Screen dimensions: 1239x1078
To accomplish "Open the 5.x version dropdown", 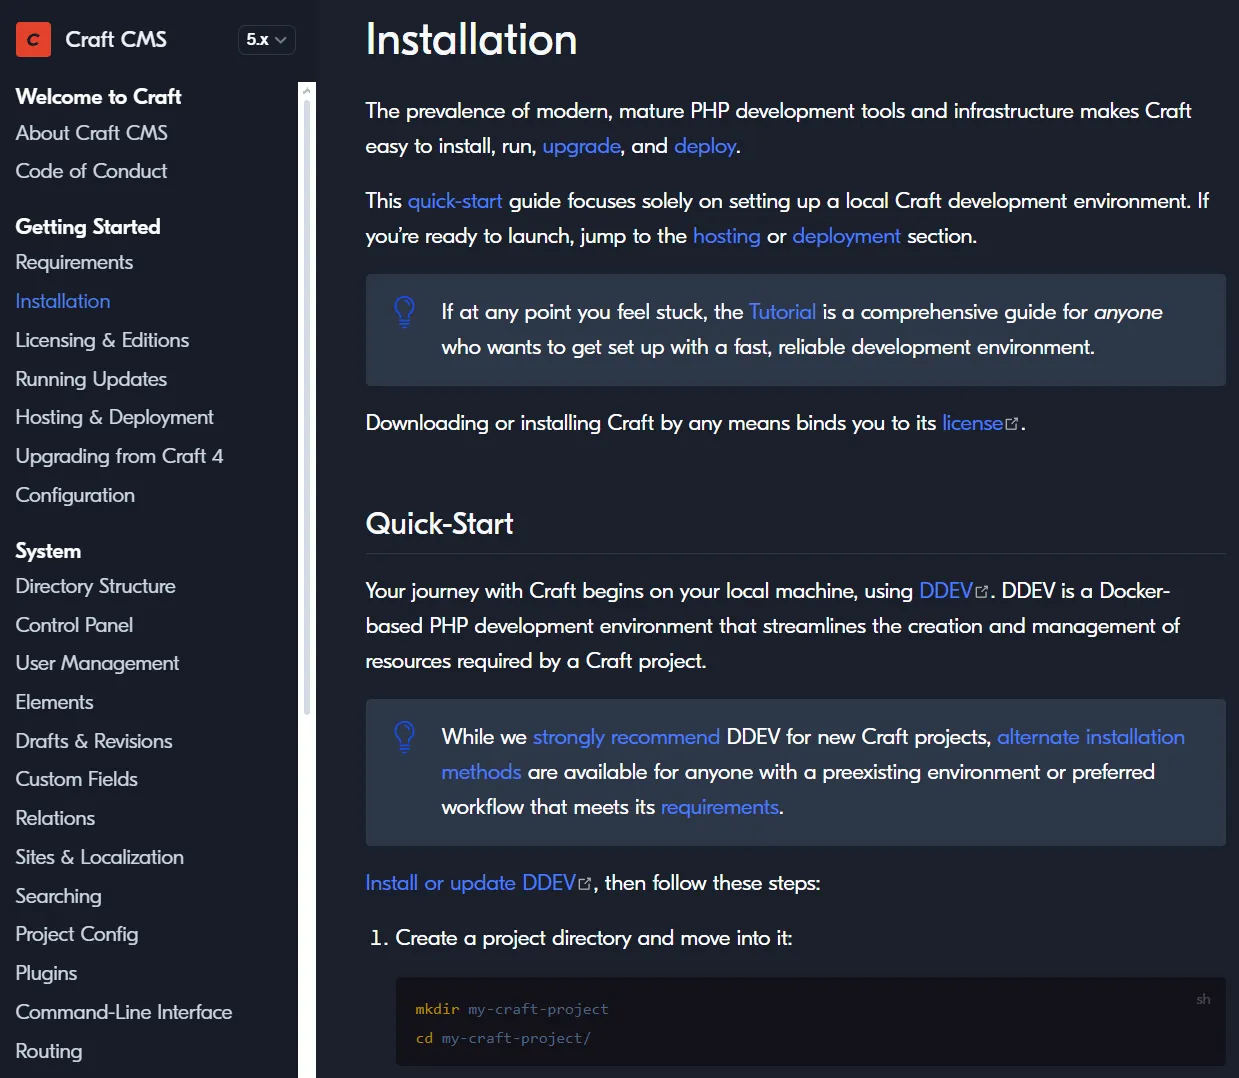I will point(266,39).
